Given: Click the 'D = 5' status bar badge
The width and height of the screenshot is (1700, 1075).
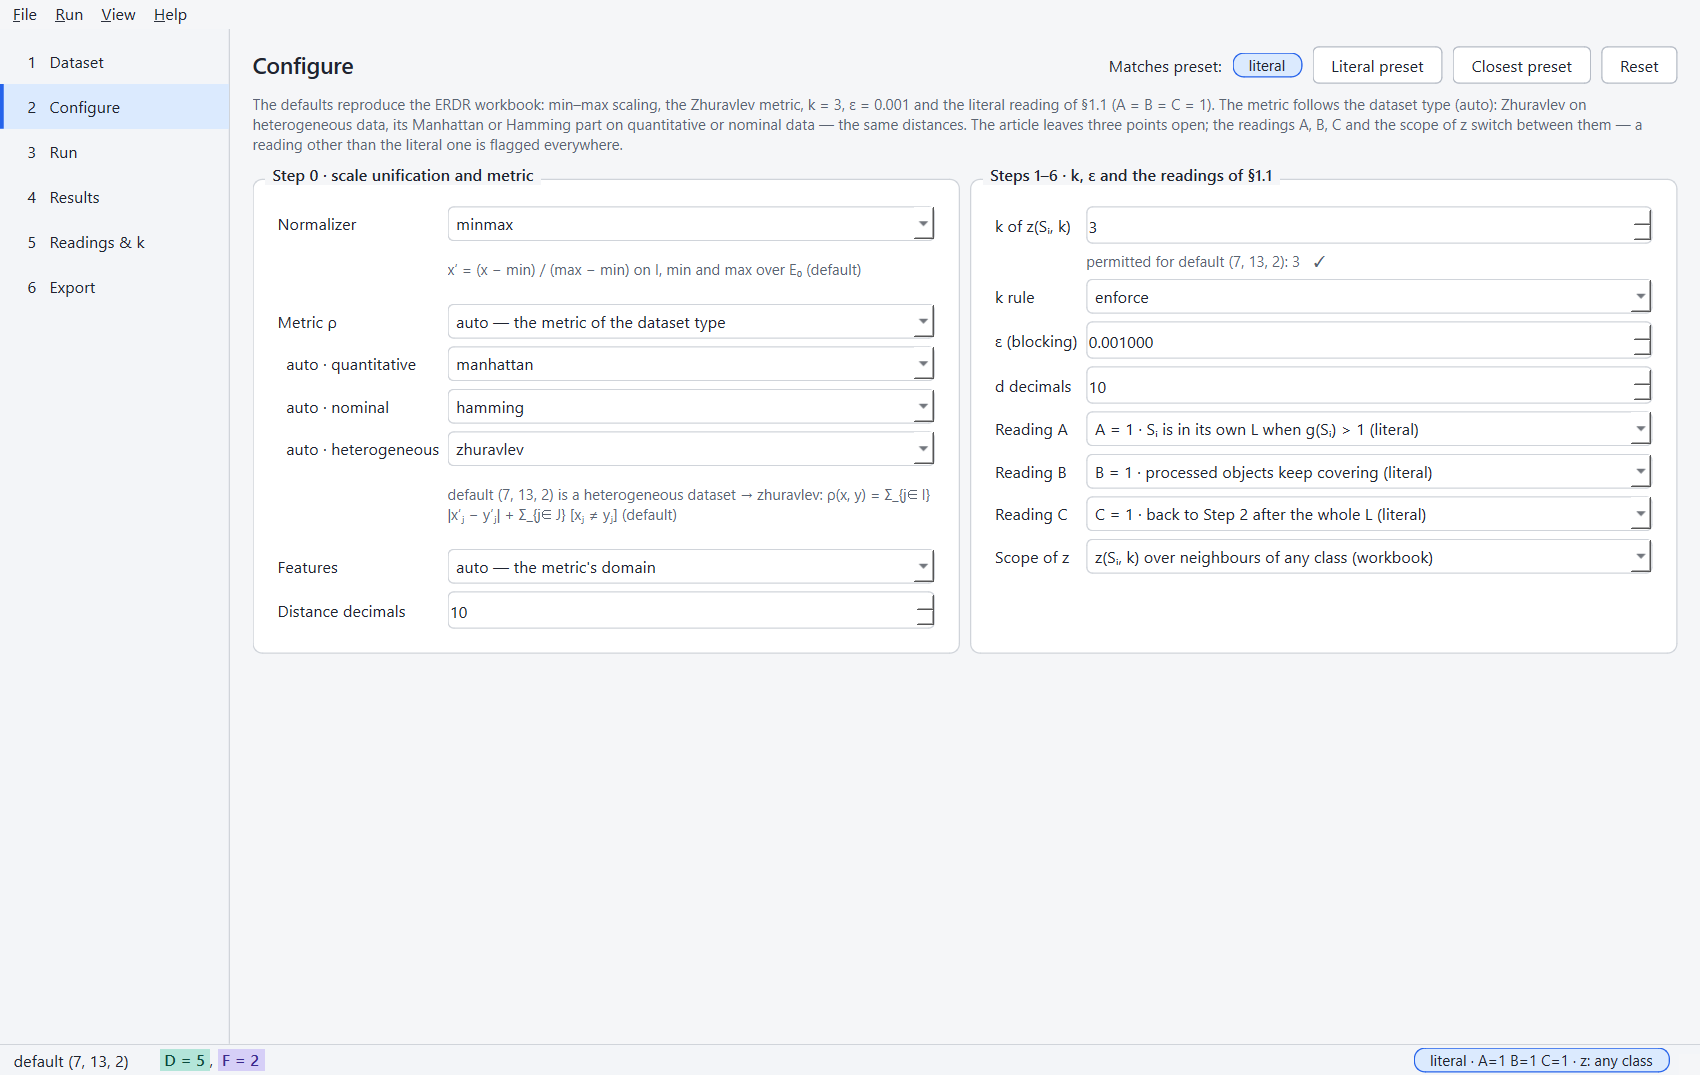Looking at the screenshot, I should tap(185, 1060).
